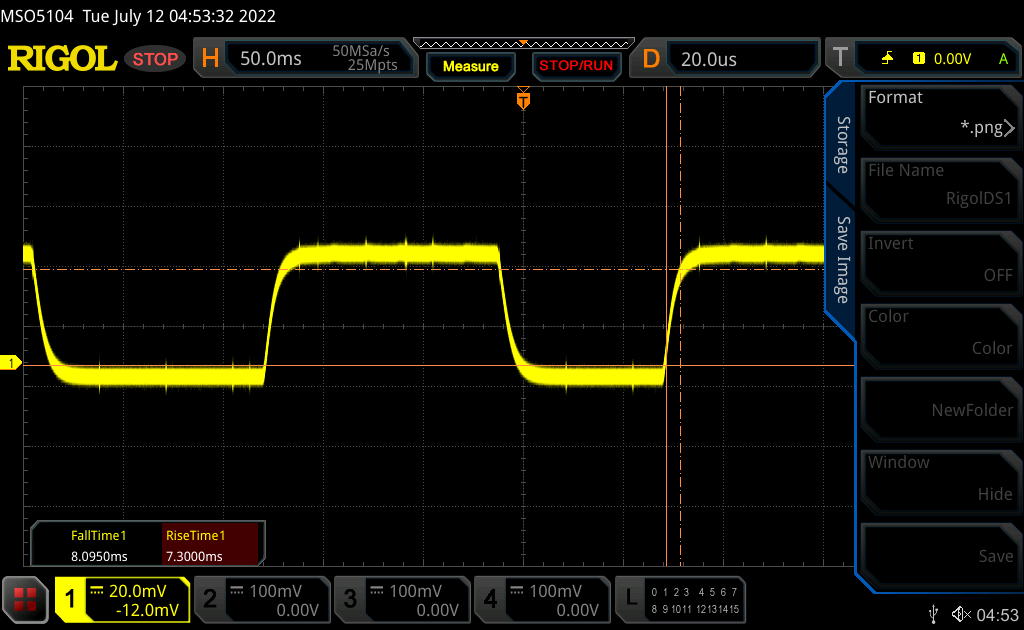This screenshot has width=1024, height=630.
Task: Open the trigger T settings icon
Action: pyautogui.click(x=840, y=59)
